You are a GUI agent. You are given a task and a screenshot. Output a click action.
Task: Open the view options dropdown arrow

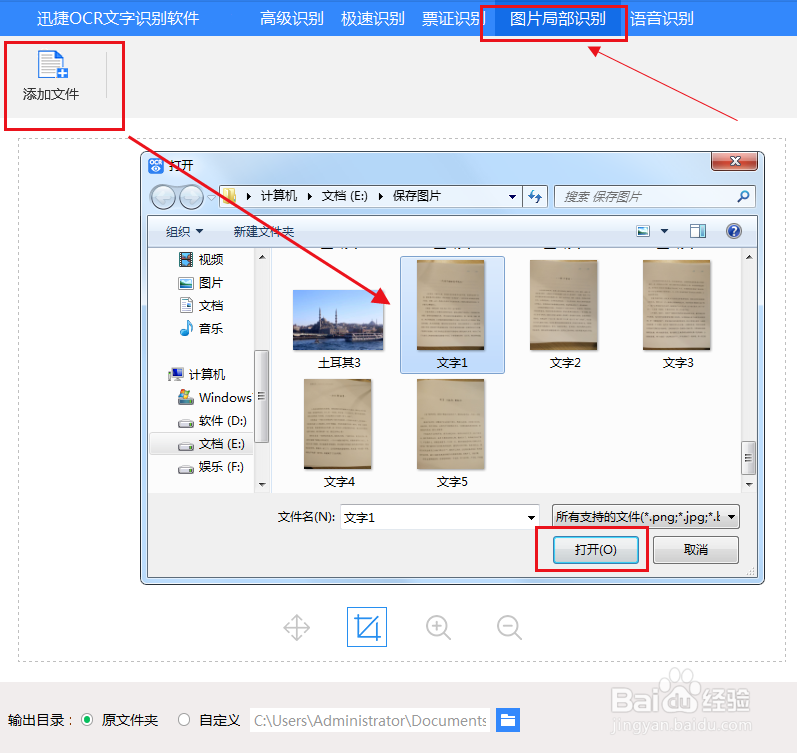click(664, 231)
